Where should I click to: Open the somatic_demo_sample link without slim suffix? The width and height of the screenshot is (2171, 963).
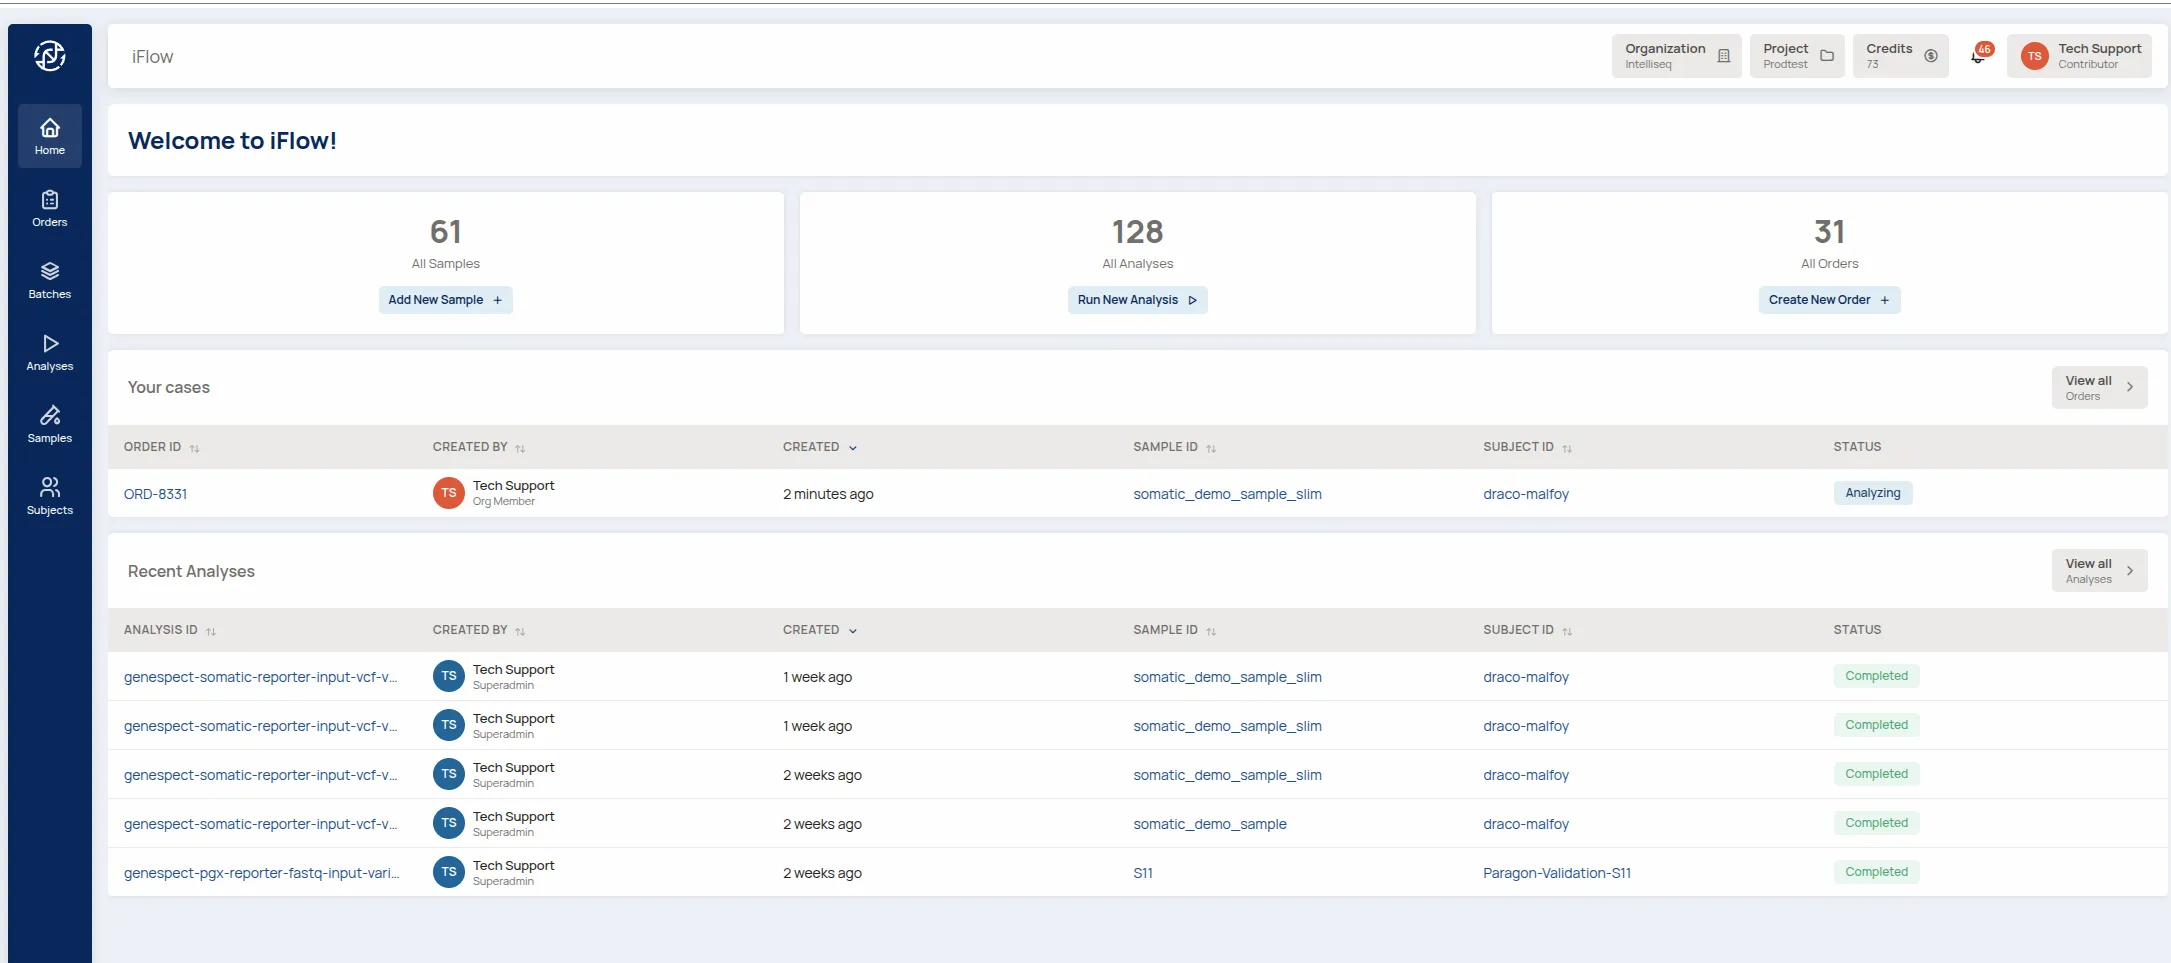tap(1209, 824)
